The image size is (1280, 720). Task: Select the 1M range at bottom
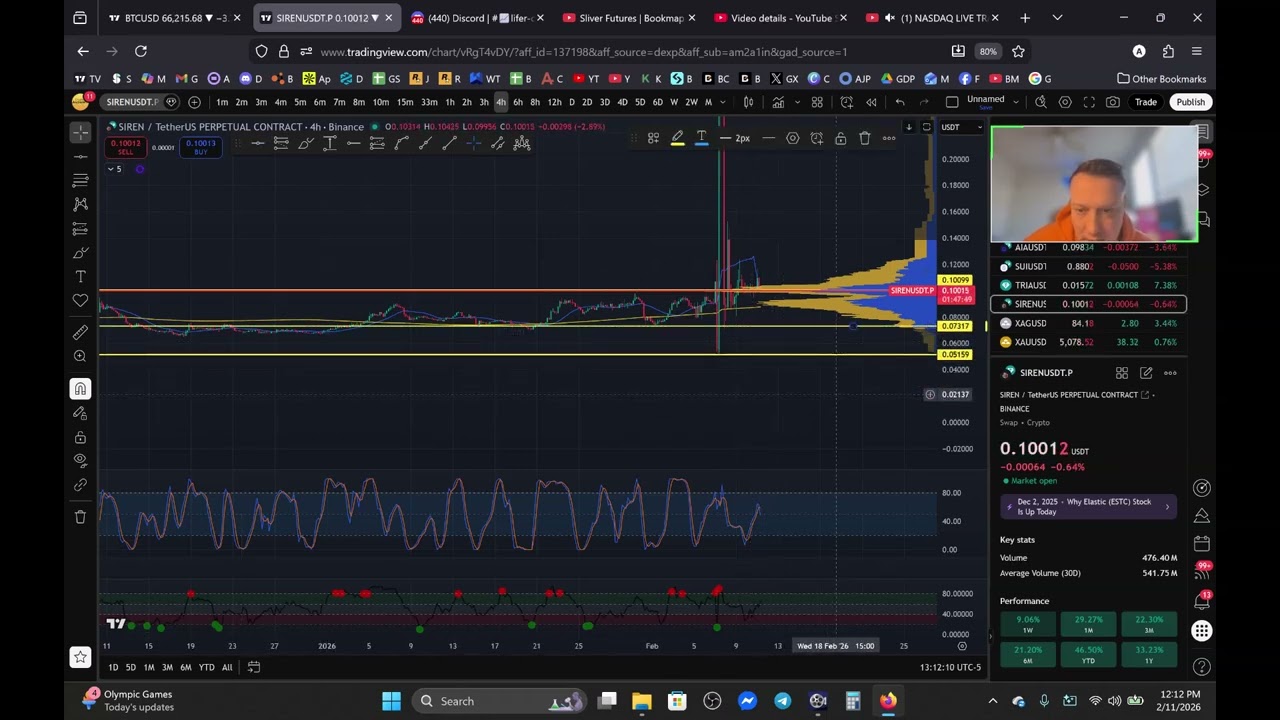(148, 668)
